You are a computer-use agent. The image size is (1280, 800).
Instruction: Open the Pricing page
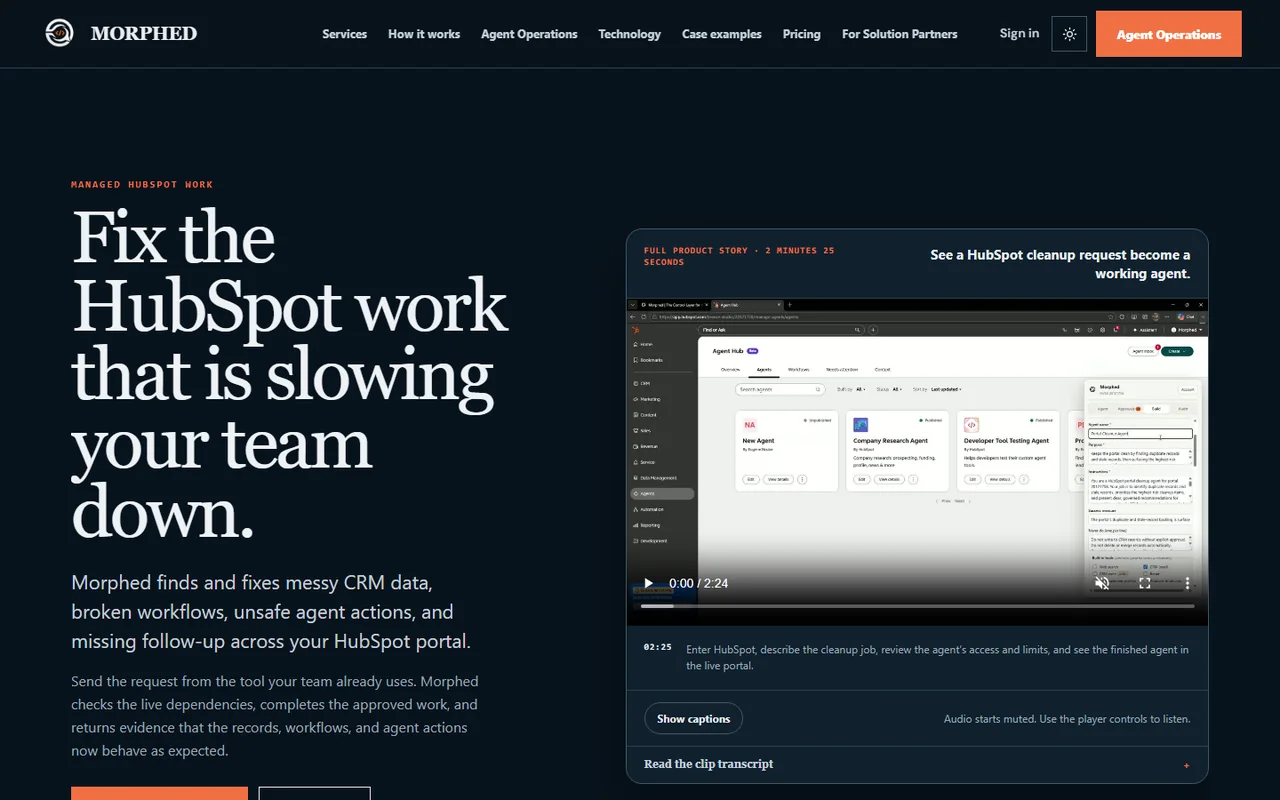pyautogui.click(x=802, y=34)
